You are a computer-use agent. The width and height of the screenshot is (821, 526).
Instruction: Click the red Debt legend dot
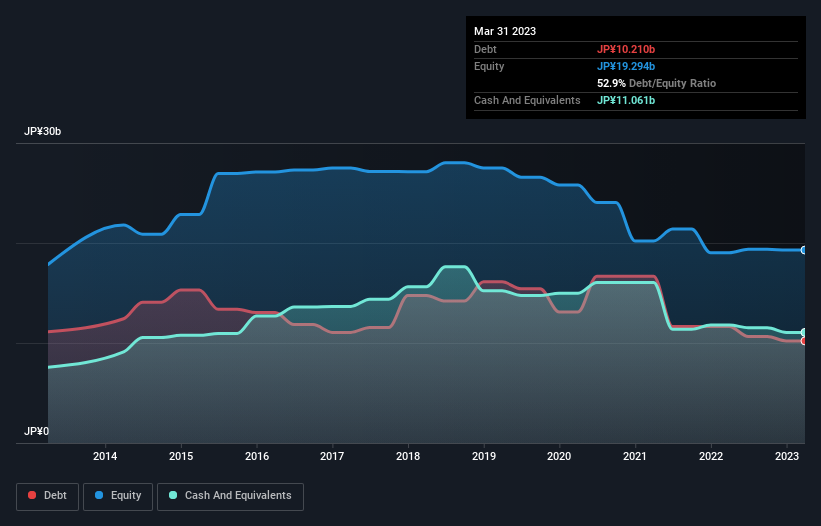click(32, 495)
